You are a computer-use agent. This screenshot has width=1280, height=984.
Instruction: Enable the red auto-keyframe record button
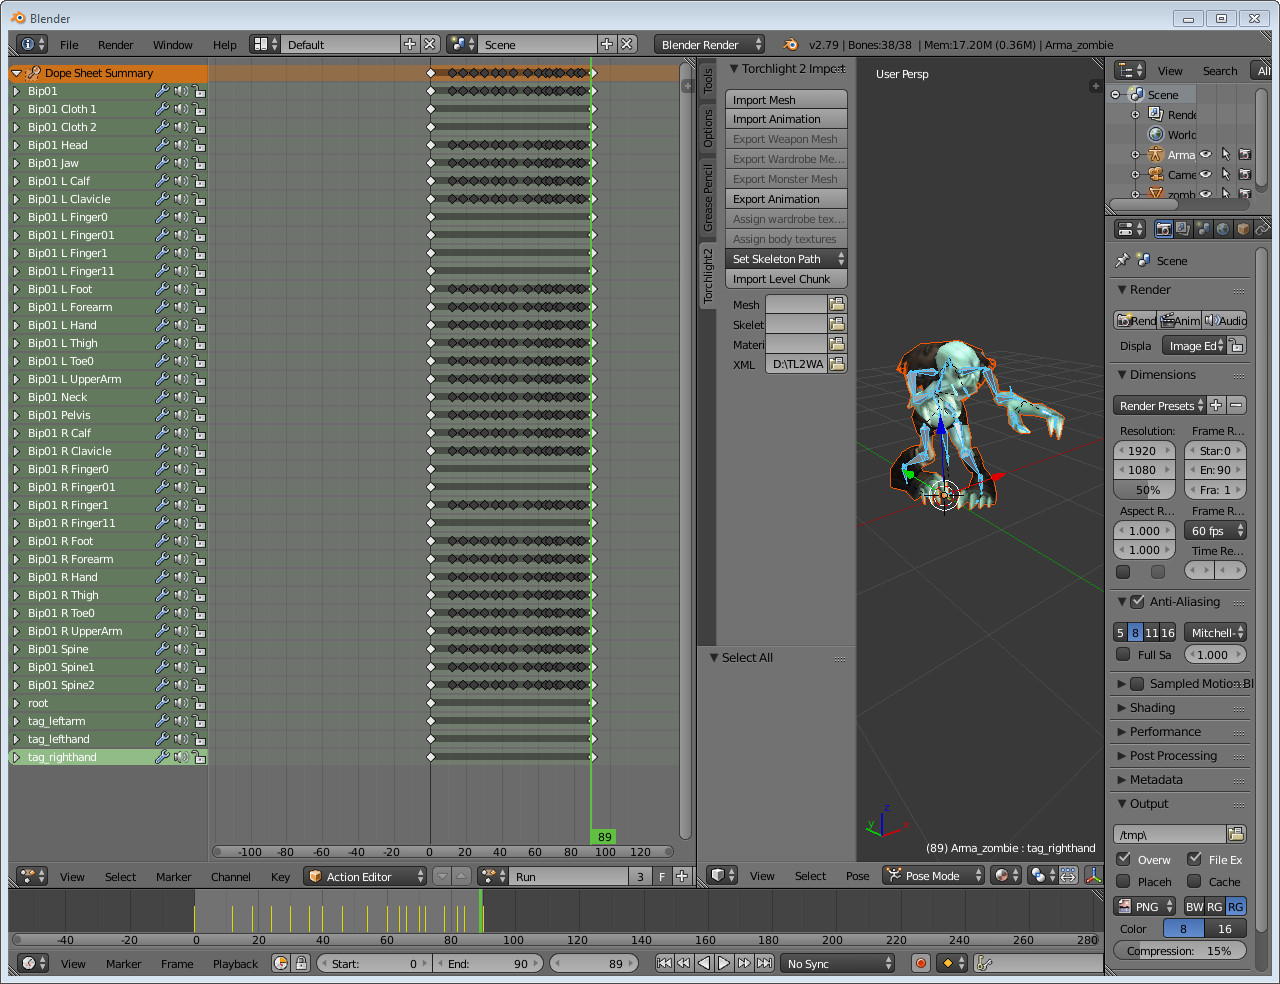(x=921, y=963)
